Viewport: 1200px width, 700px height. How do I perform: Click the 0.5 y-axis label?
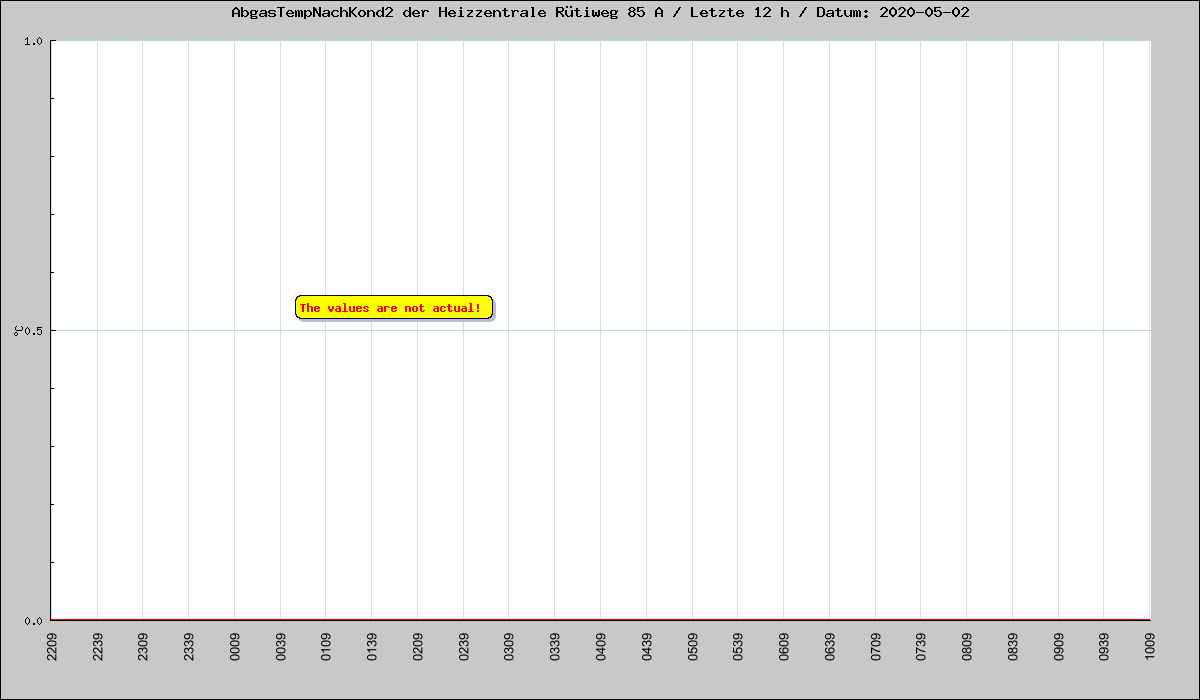(x=32, y=331)
